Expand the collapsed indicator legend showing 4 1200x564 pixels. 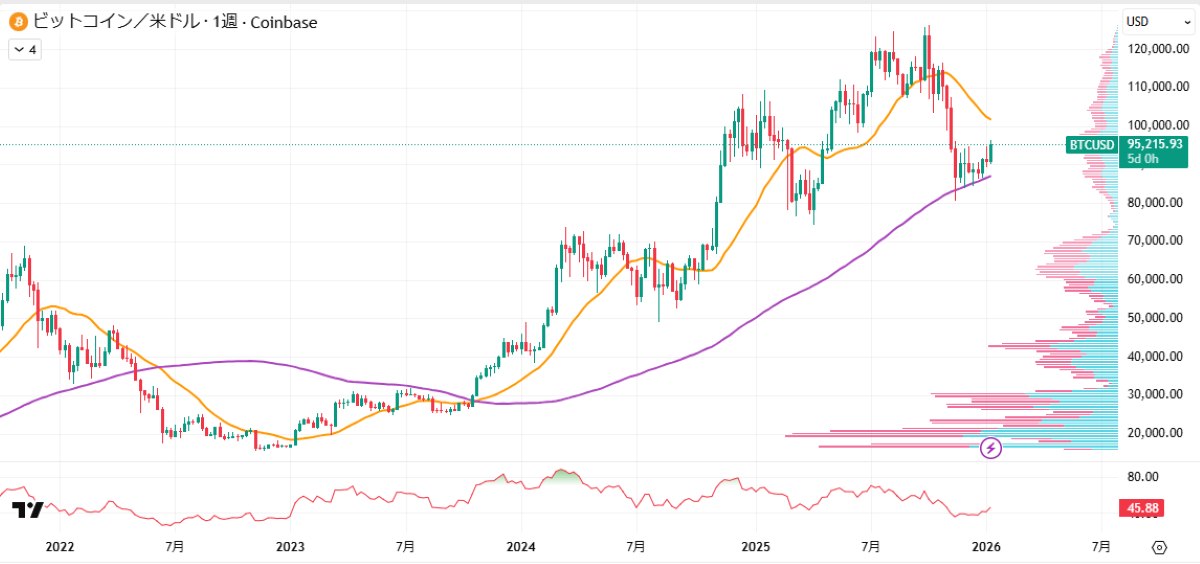(x=25, y=50)
